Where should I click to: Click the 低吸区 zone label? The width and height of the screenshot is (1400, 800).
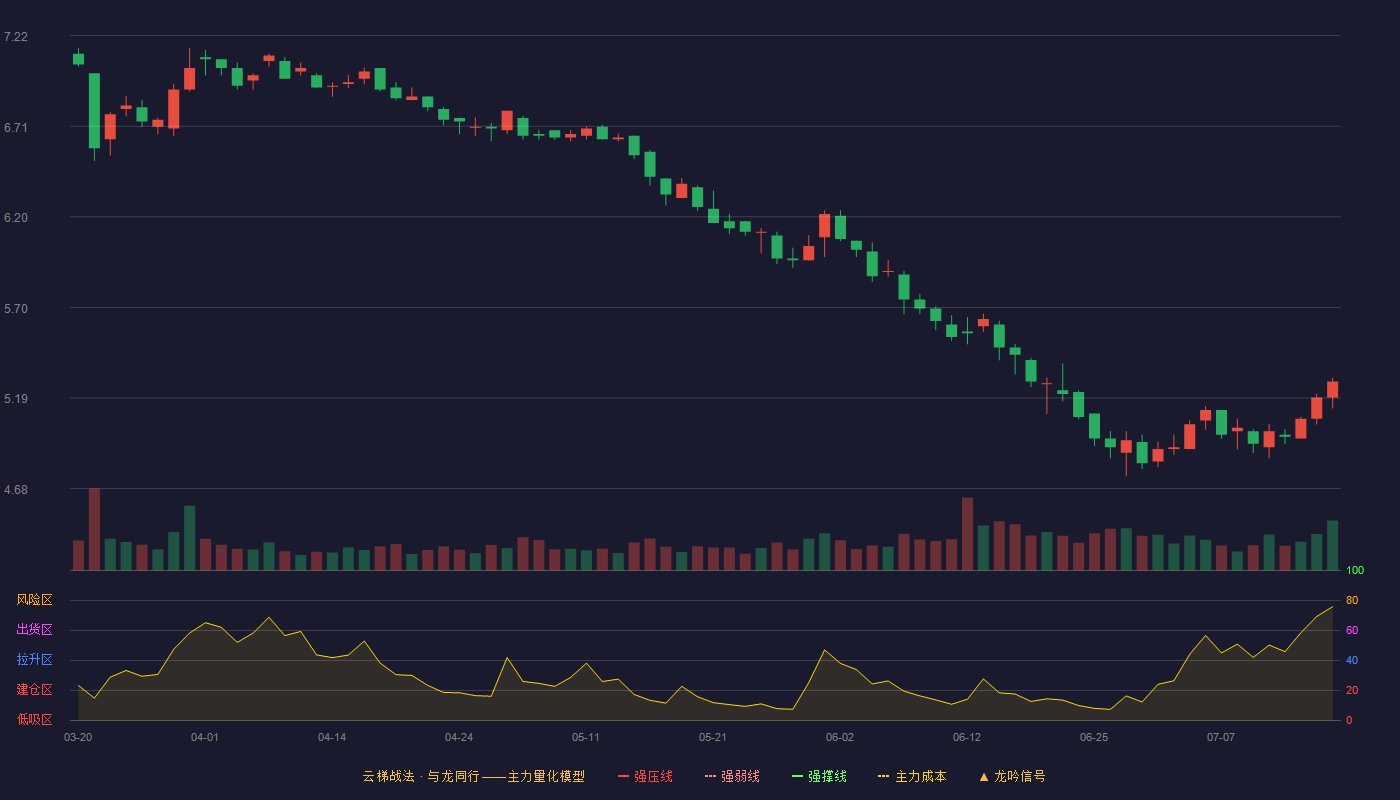point(34,719)
